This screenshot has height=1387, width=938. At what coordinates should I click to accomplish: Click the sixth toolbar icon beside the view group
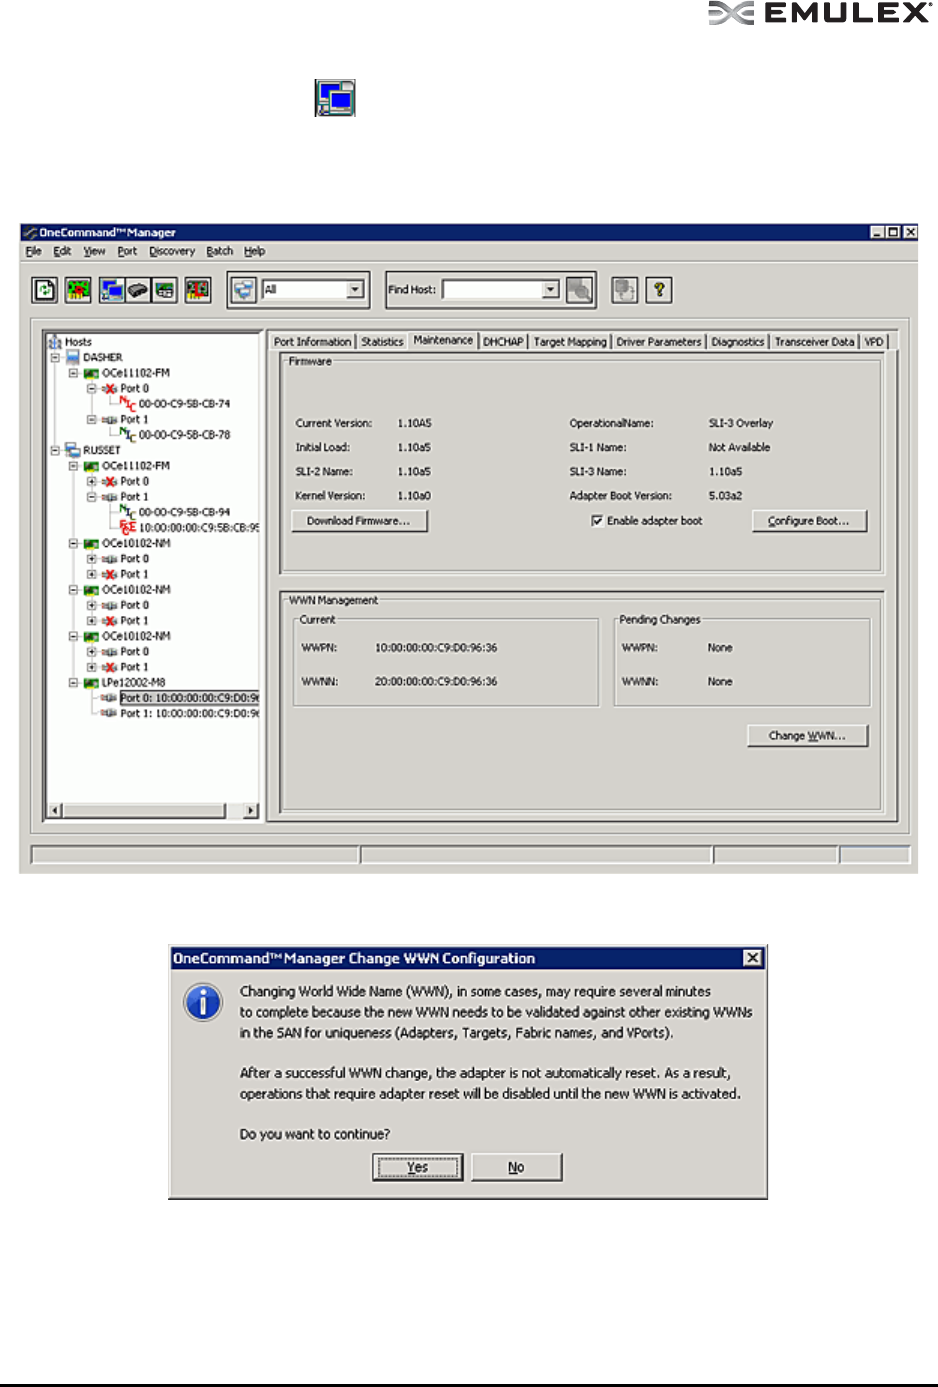(198, 290)
